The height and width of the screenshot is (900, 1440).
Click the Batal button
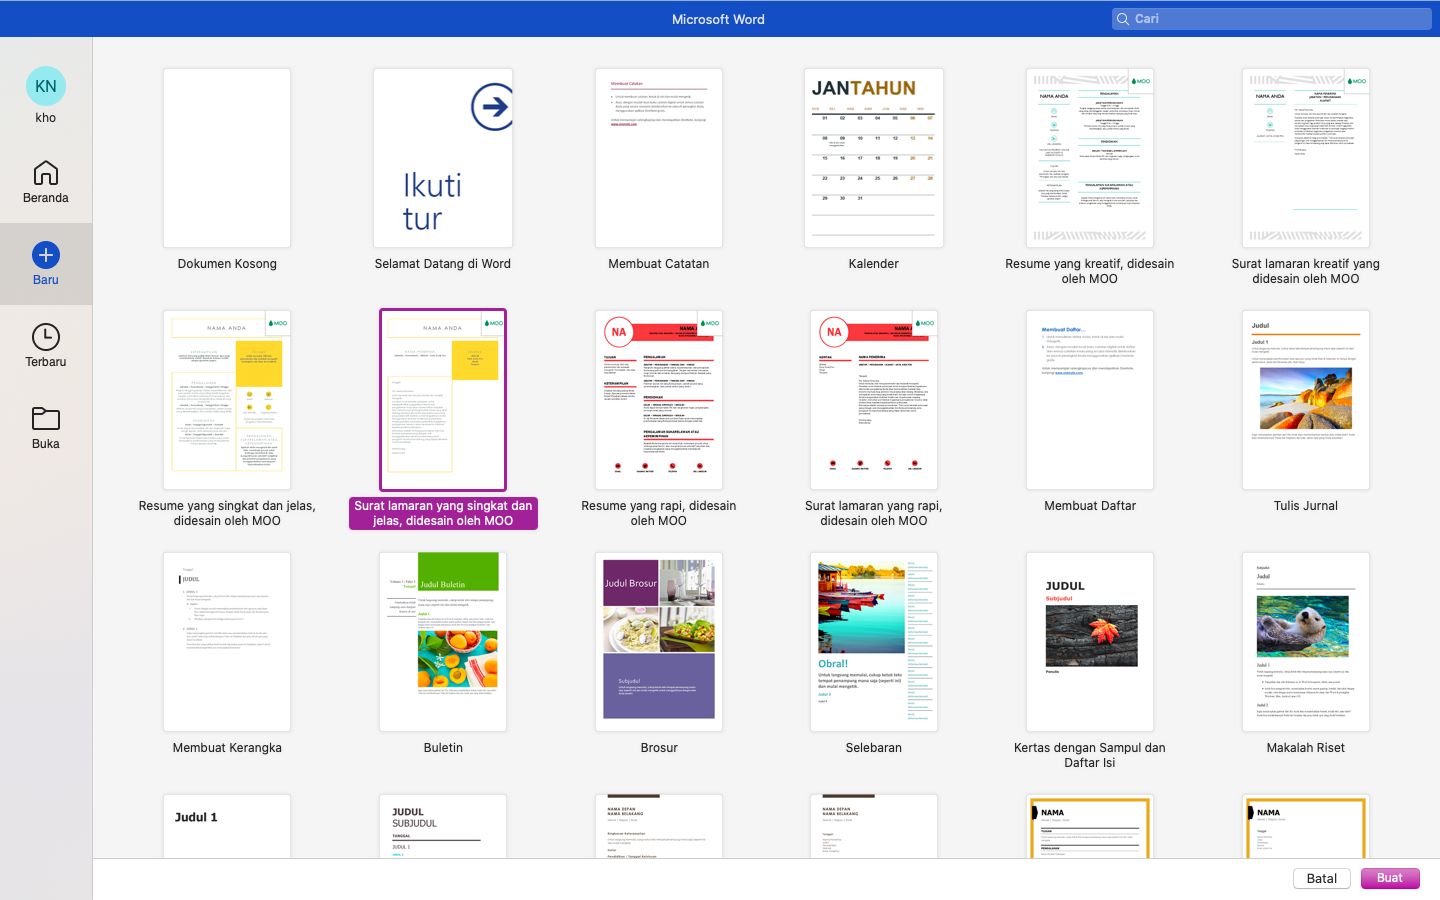pos(1322,878)
